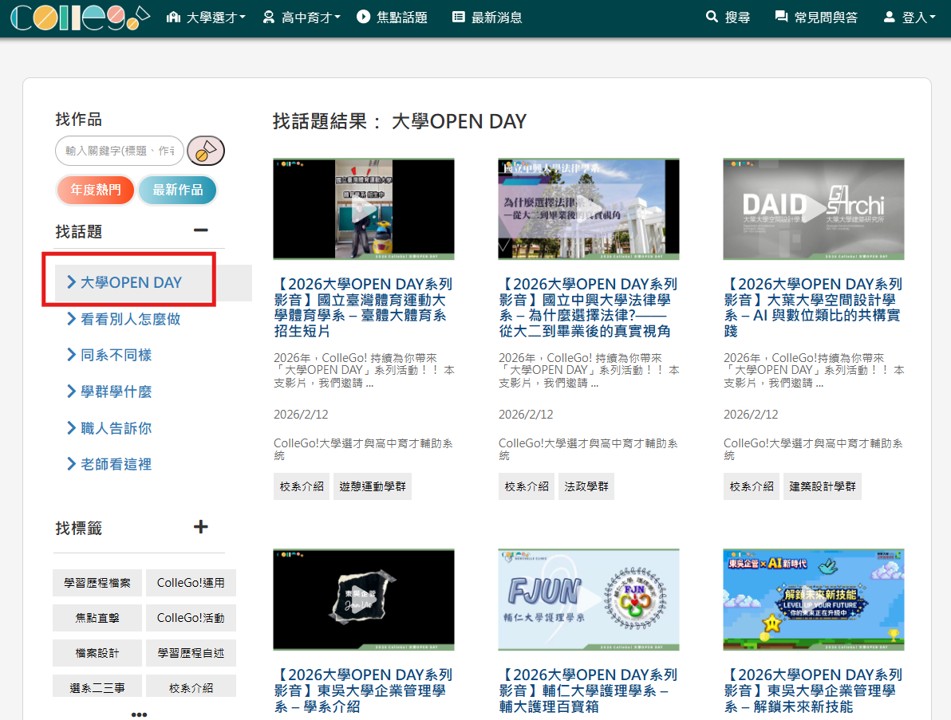The width and height of the screenshot is (951, 720).
Task: Select the 最新作品 filter button
Action: [177, 190]
